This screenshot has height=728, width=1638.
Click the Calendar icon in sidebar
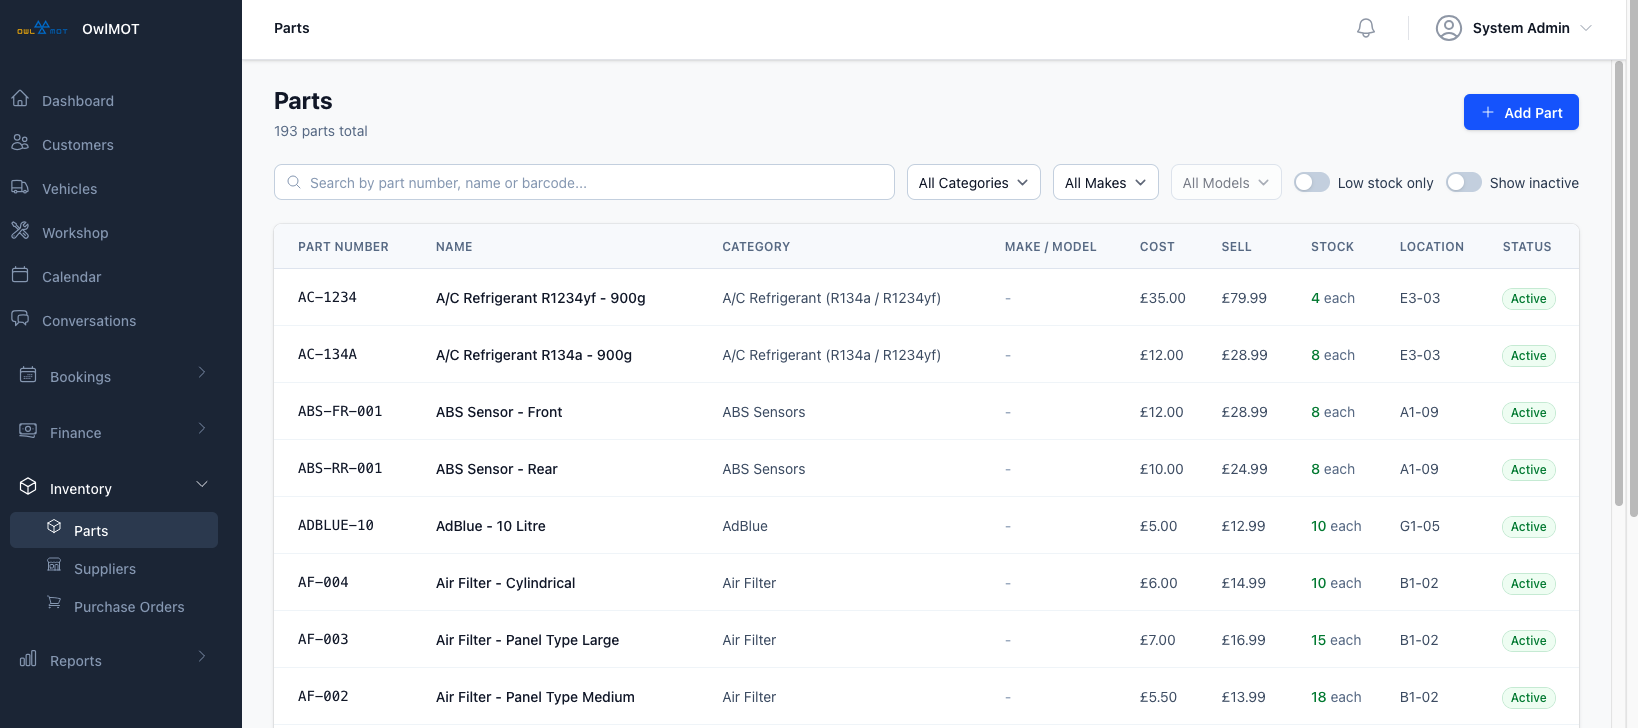pyautogui.click(x=20, y=275)
